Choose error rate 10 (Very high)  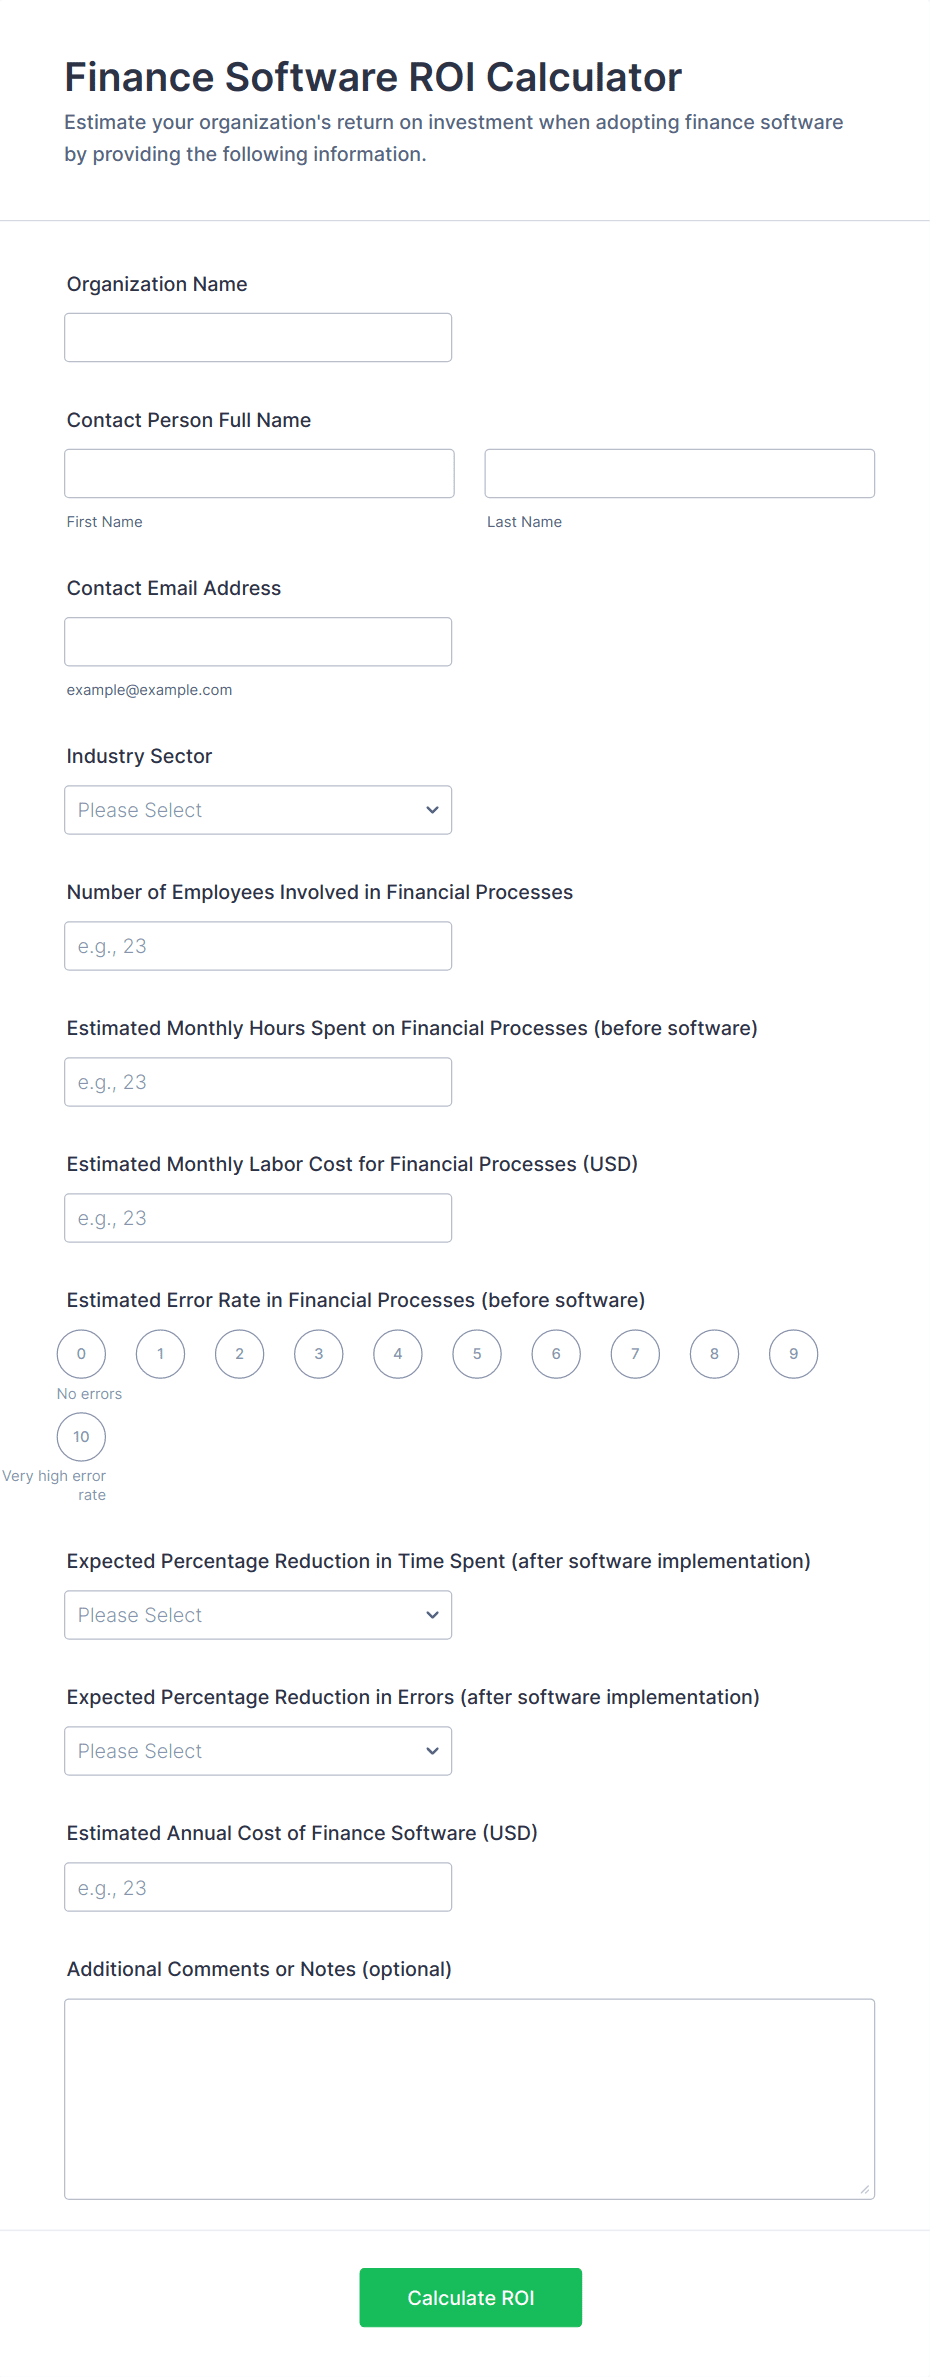pos(81,1437)
